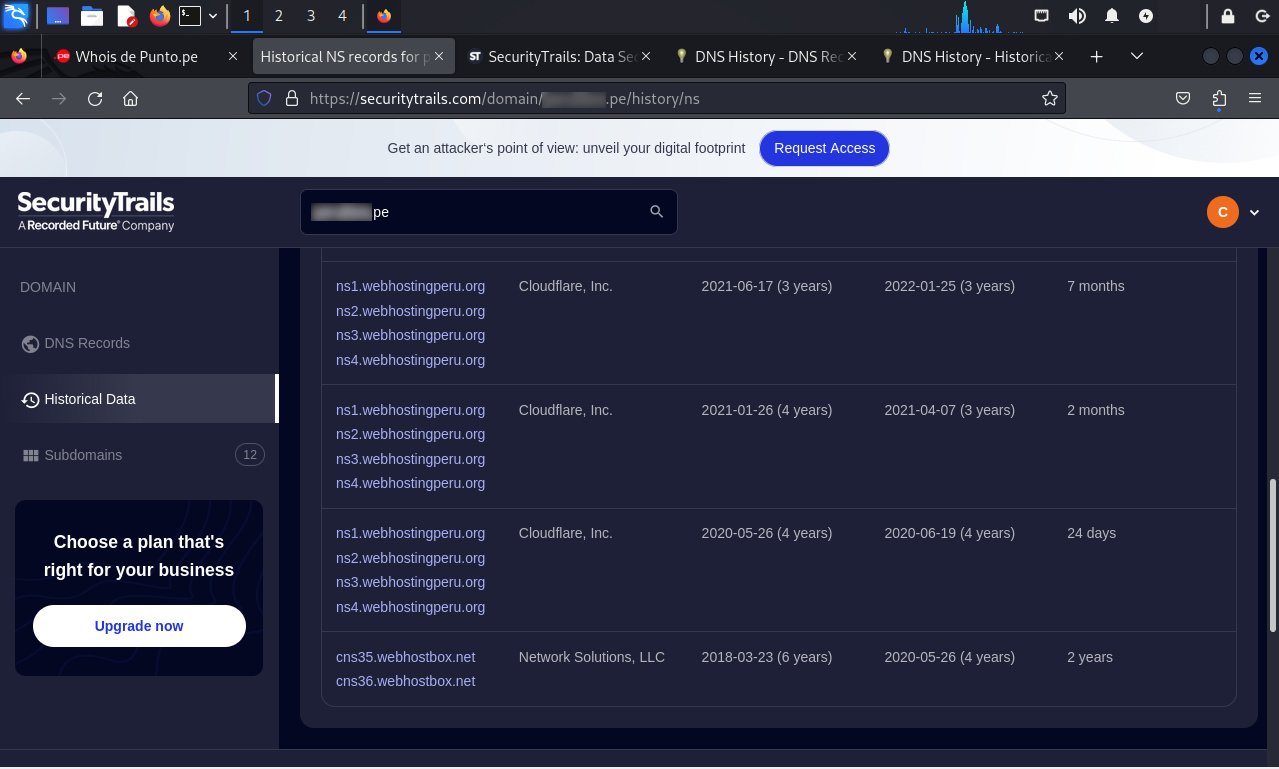Expand the terminal launcher dropdown arrow
This screenshot has height=769, width=1279.
point(213,16)
